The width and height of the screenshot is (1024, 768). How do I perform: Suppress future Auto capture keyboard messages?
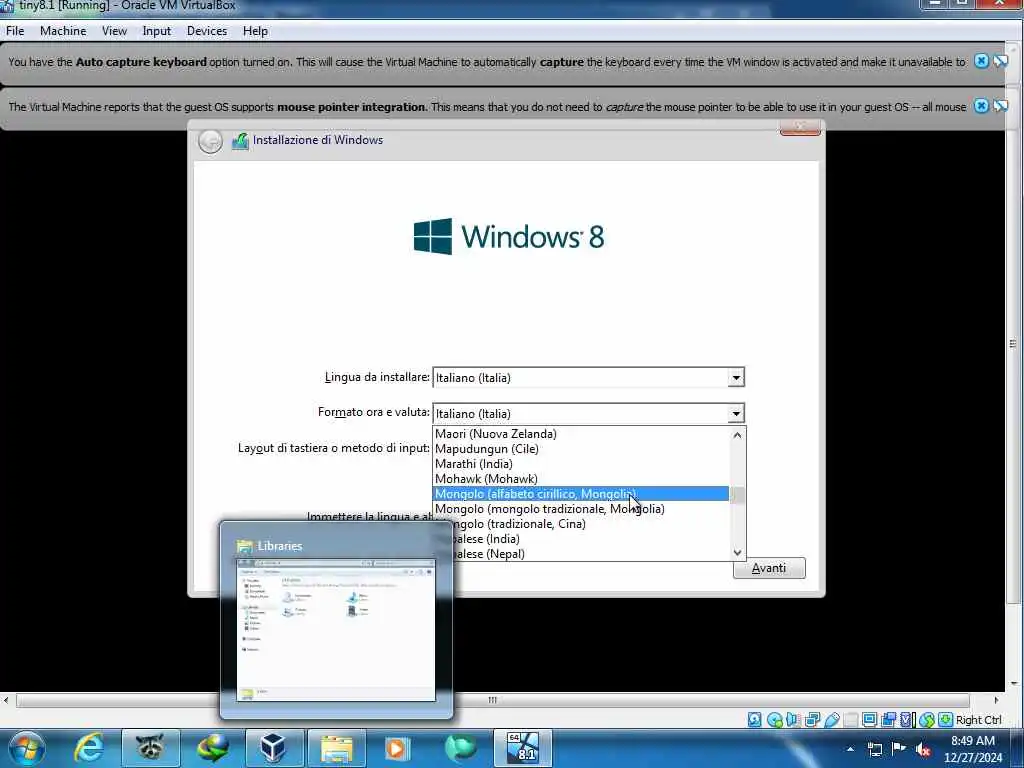(x=1000, y=61)
